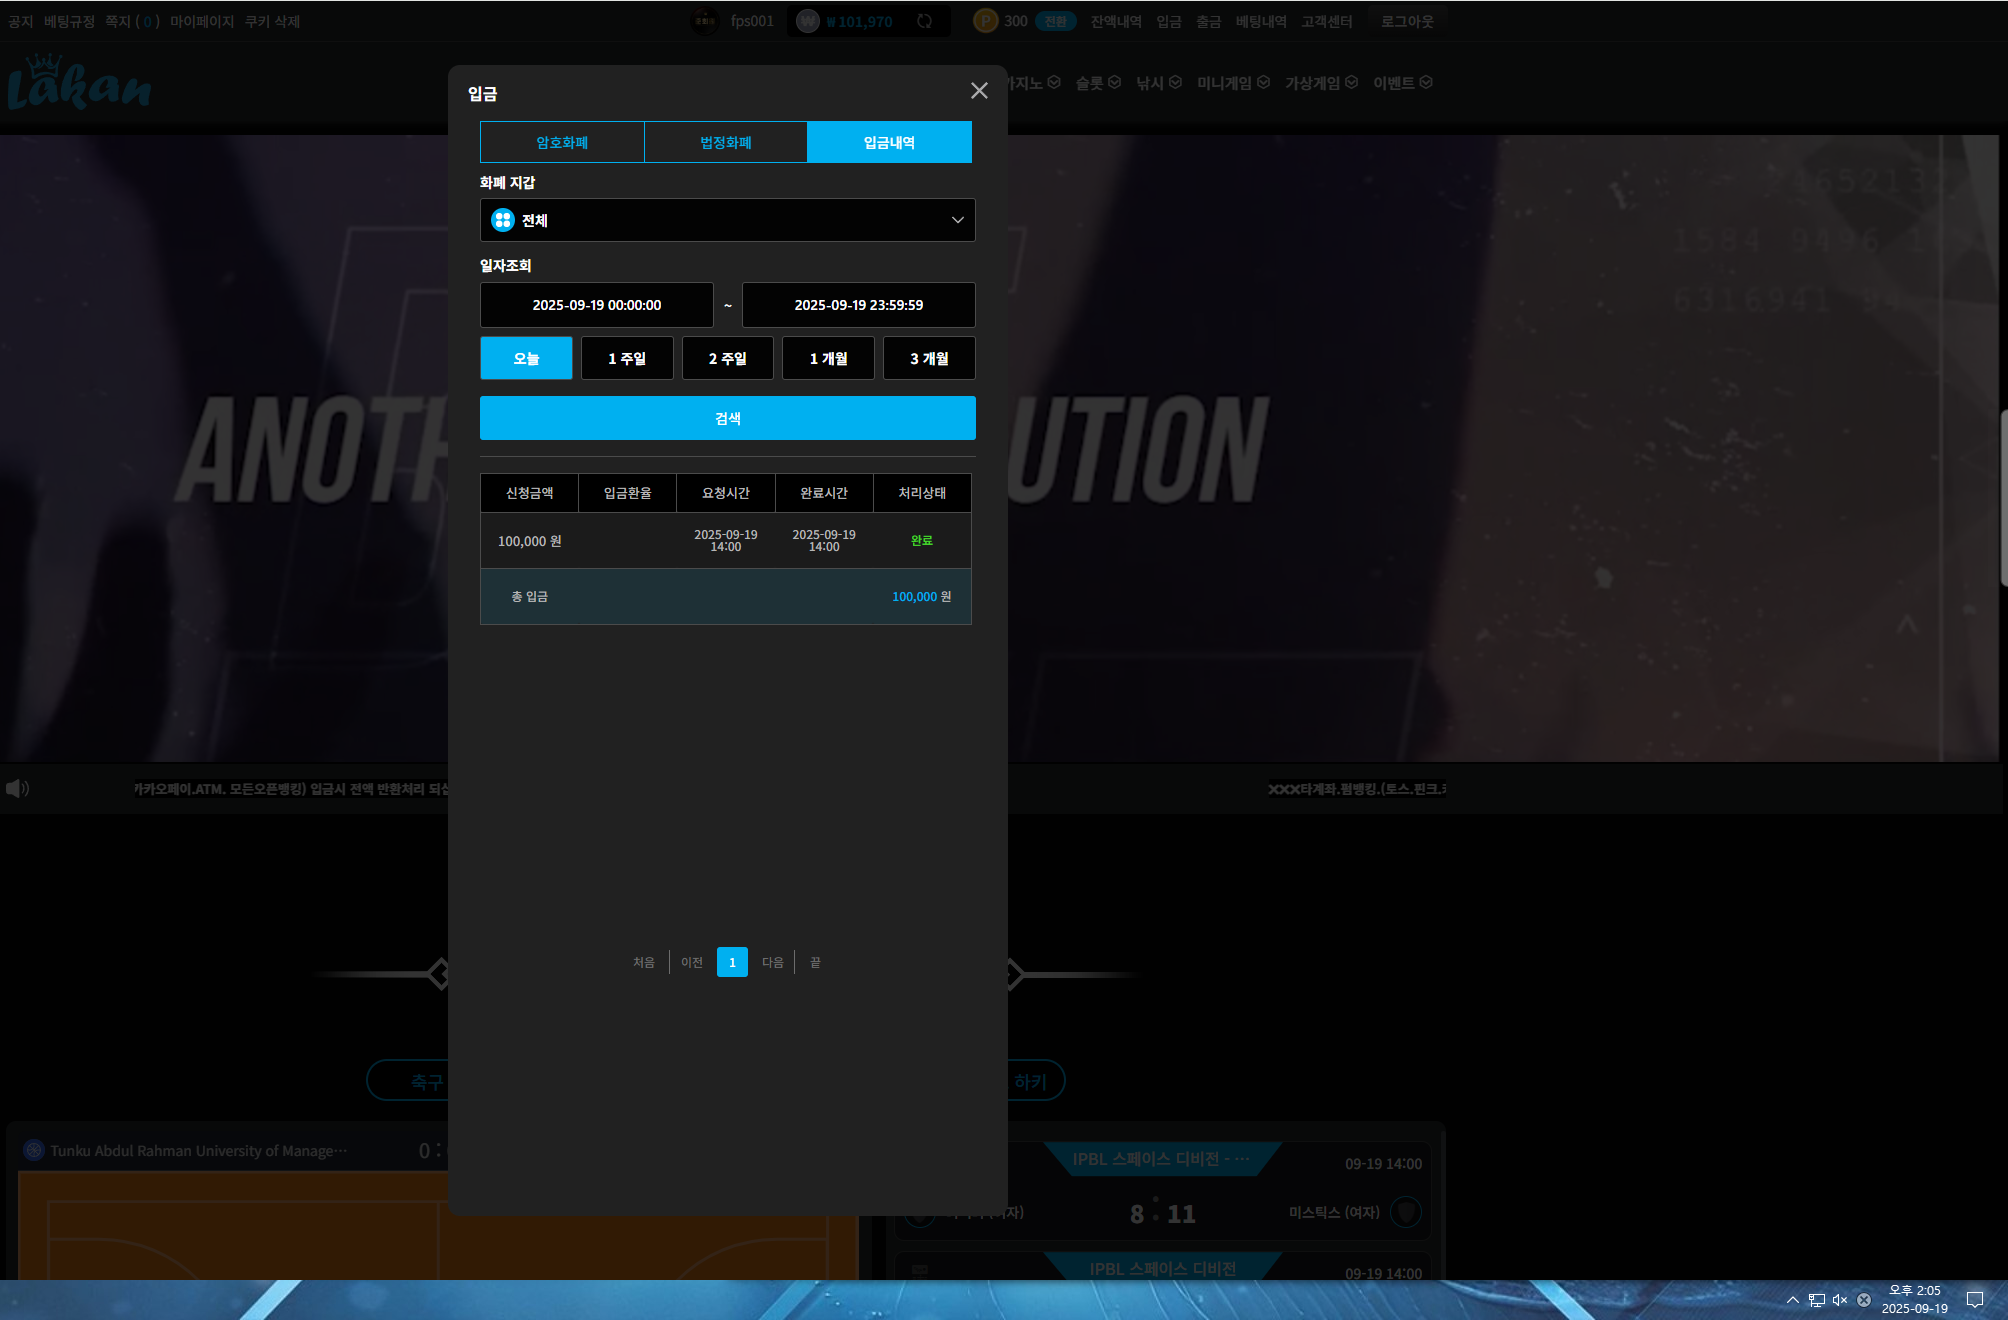The width and height of the screenshot is (2008, 1320).
Task: Switch to the 법정화폐 tab
Action: (x=726, y=142)
